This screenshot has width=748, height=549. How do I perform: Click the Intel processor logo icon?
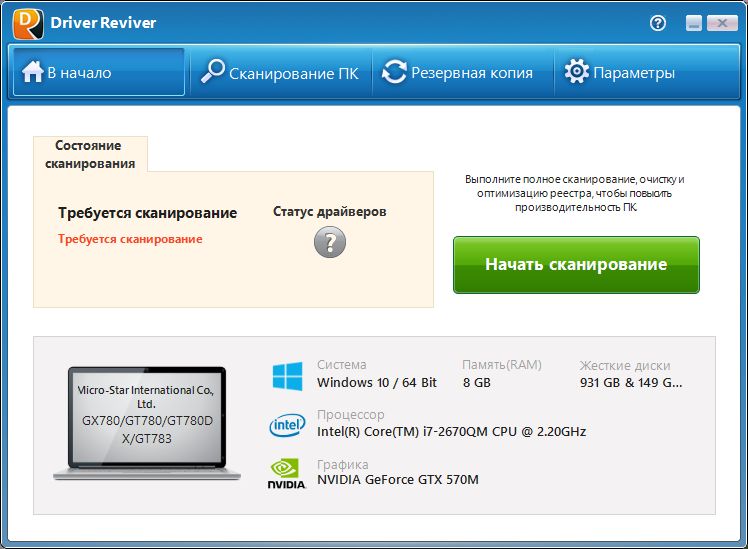coord(287,425)
